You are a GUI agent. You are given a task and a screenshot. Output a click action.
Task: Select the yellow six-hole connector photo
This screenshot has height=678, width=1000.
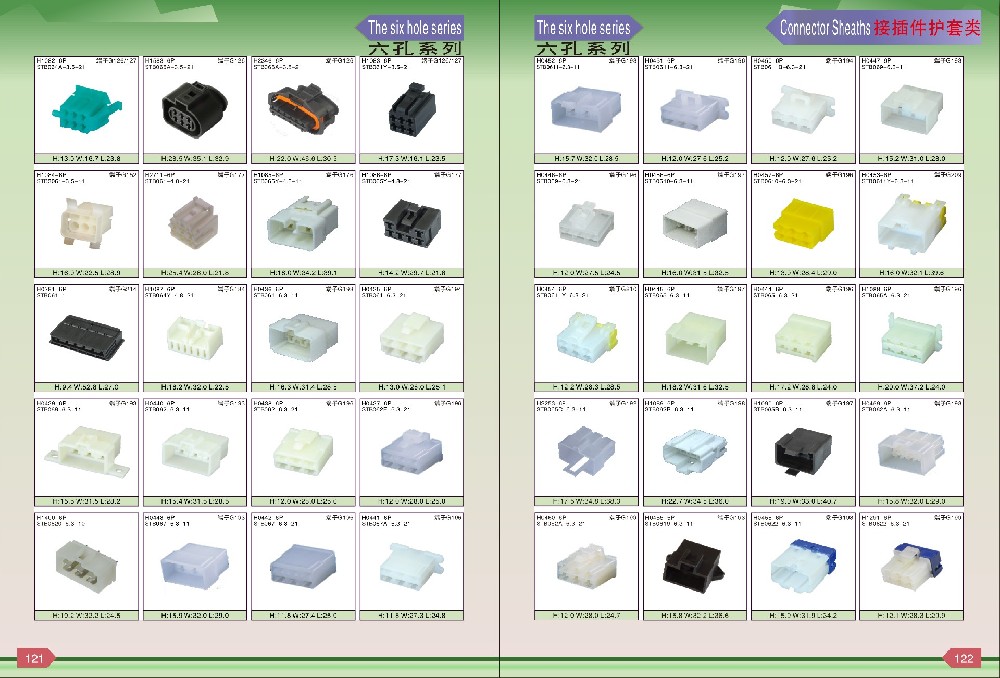pyautogui.click(x=803, y=223)
